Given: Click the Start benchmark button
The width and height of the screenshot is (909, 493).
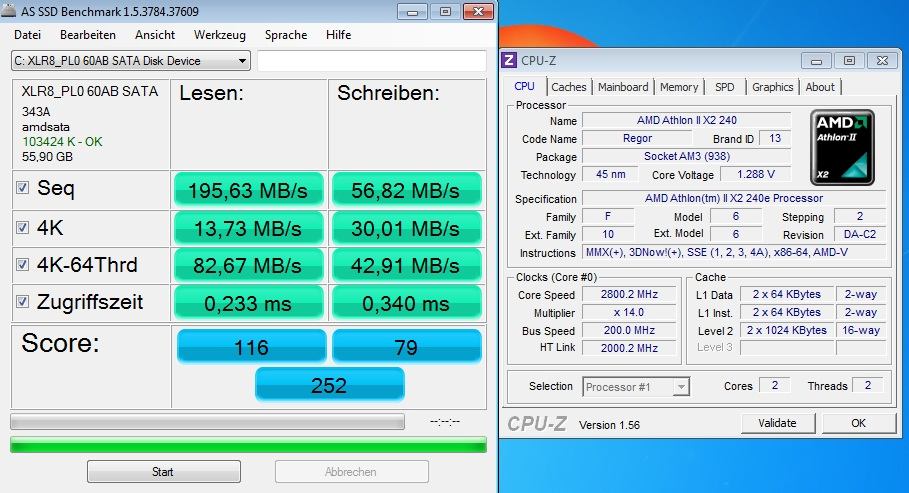Looking at the screenshot, I should pyautogui.click(x=163, y=472).
